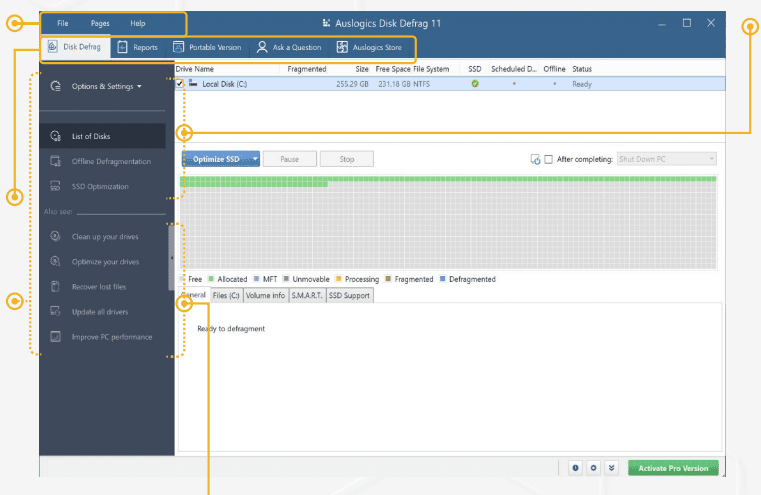Open the Ask a Question tab
Screen dimensions: 761x495
[x=289, y=47]
